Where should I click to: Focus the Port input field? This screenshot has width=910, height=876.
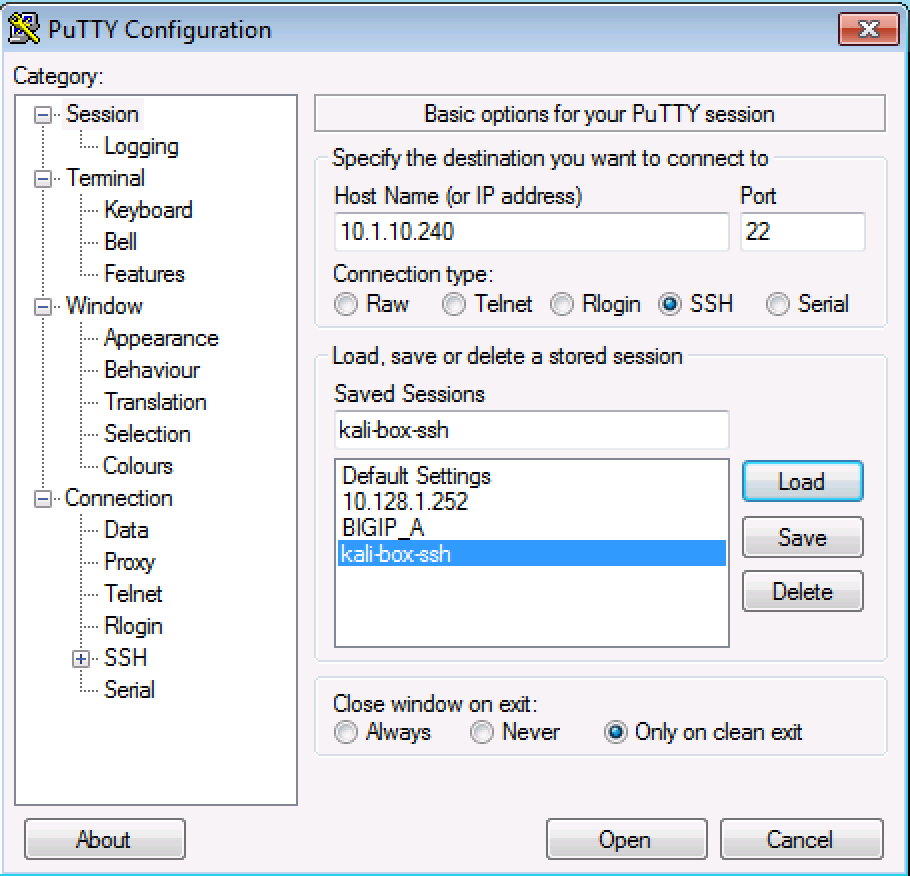pos(803,232)
